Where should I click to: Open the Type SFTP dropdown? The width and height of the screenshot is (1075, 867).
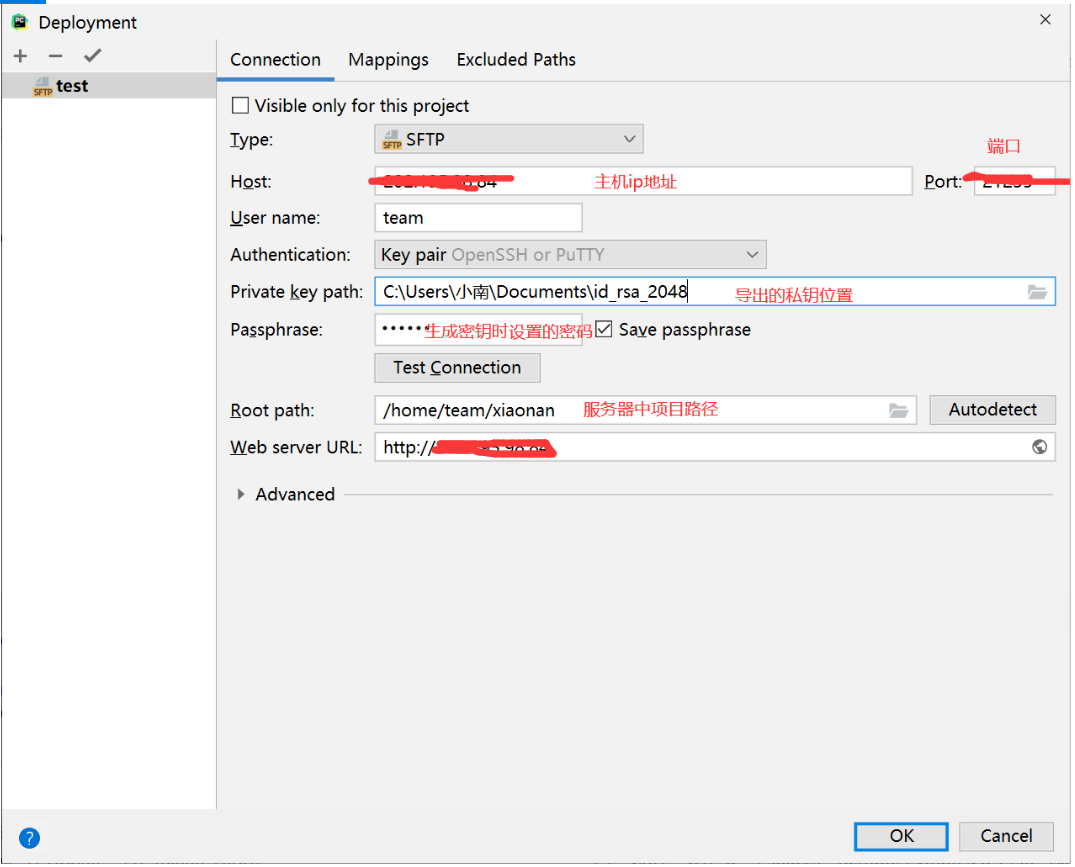point(509,139)
